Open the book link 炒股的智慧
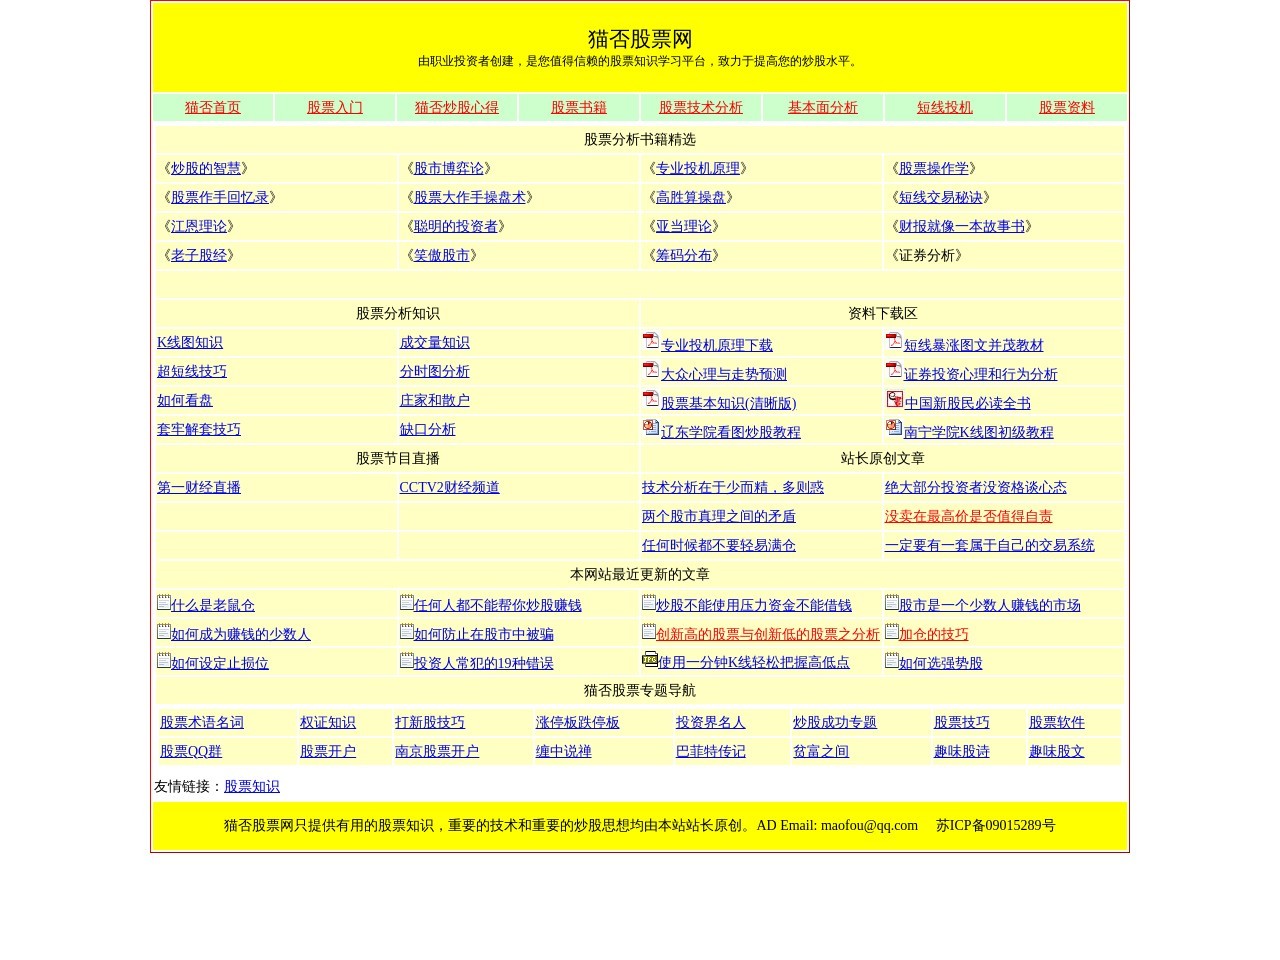This screenshot has width=1280, height=960. tap(205, 168)
